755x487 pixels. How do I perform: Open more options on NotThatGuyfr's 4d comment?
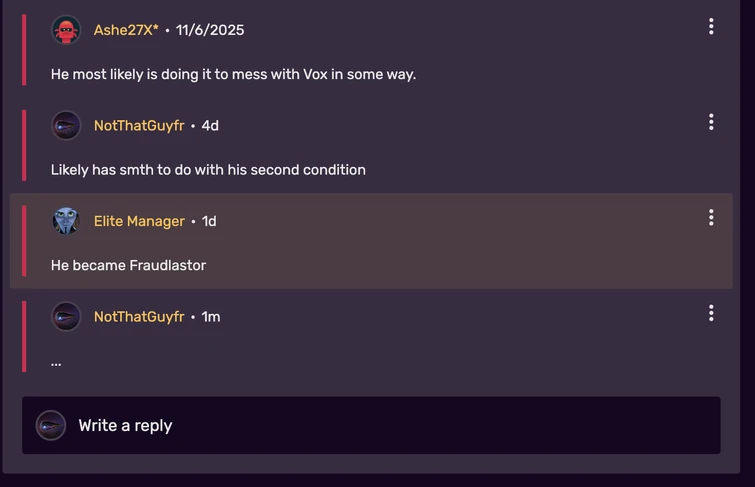(x=711, y=122)
